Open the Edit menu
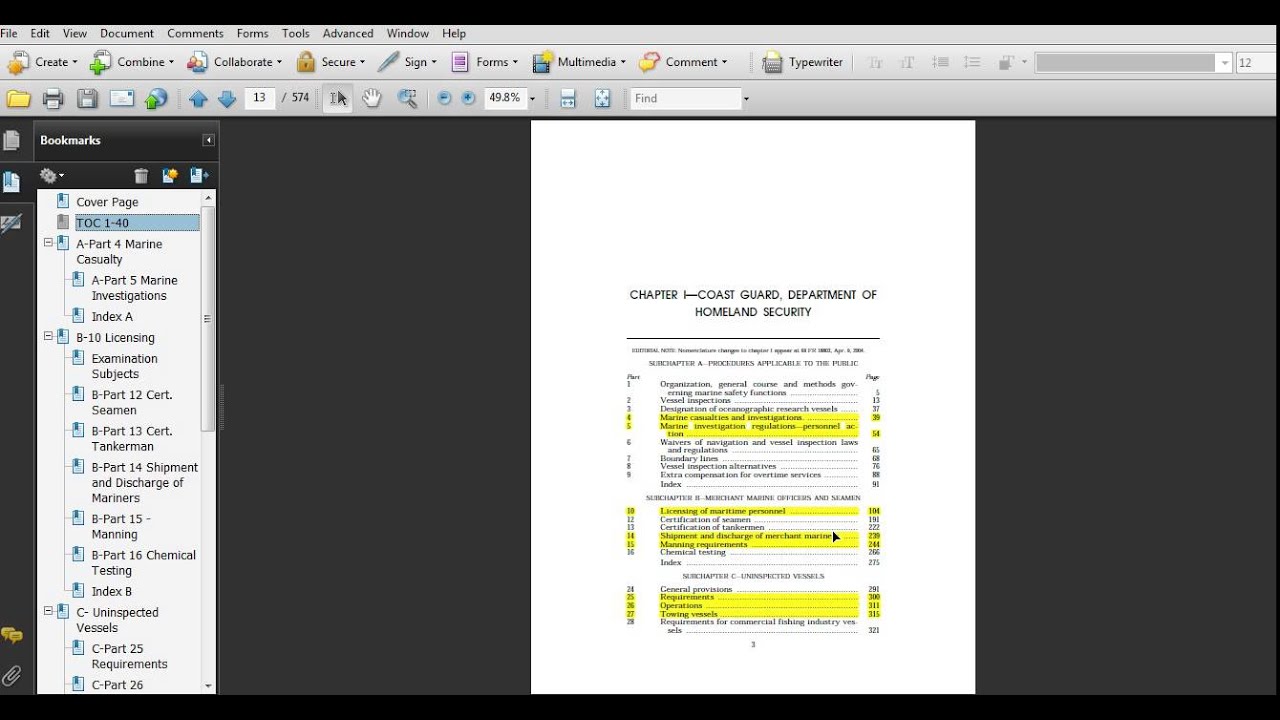The width and height of the screenshot is (1280, 720). click(40, 33)
